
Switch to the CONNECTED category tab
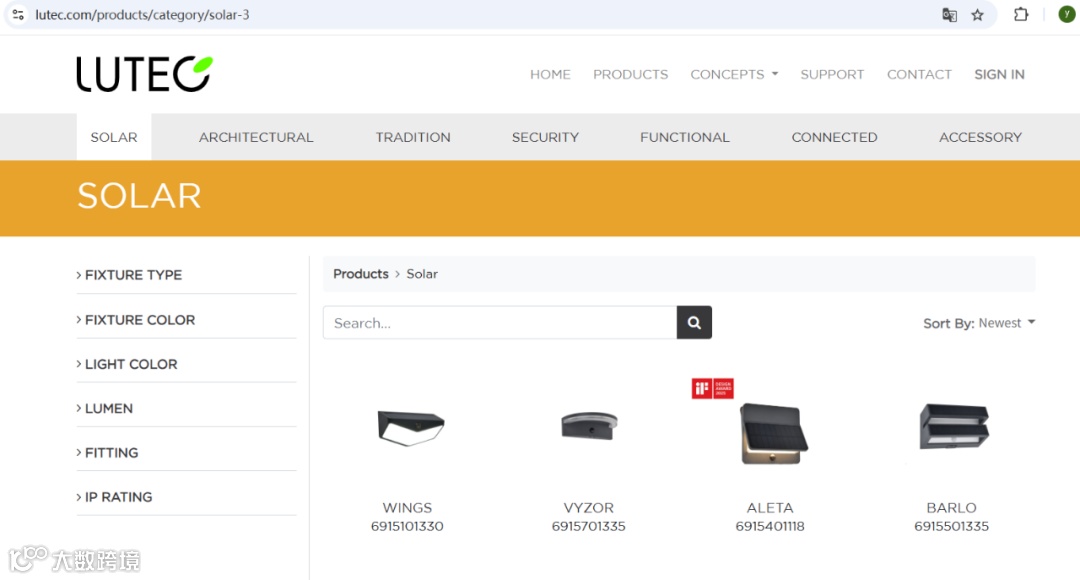834,137
